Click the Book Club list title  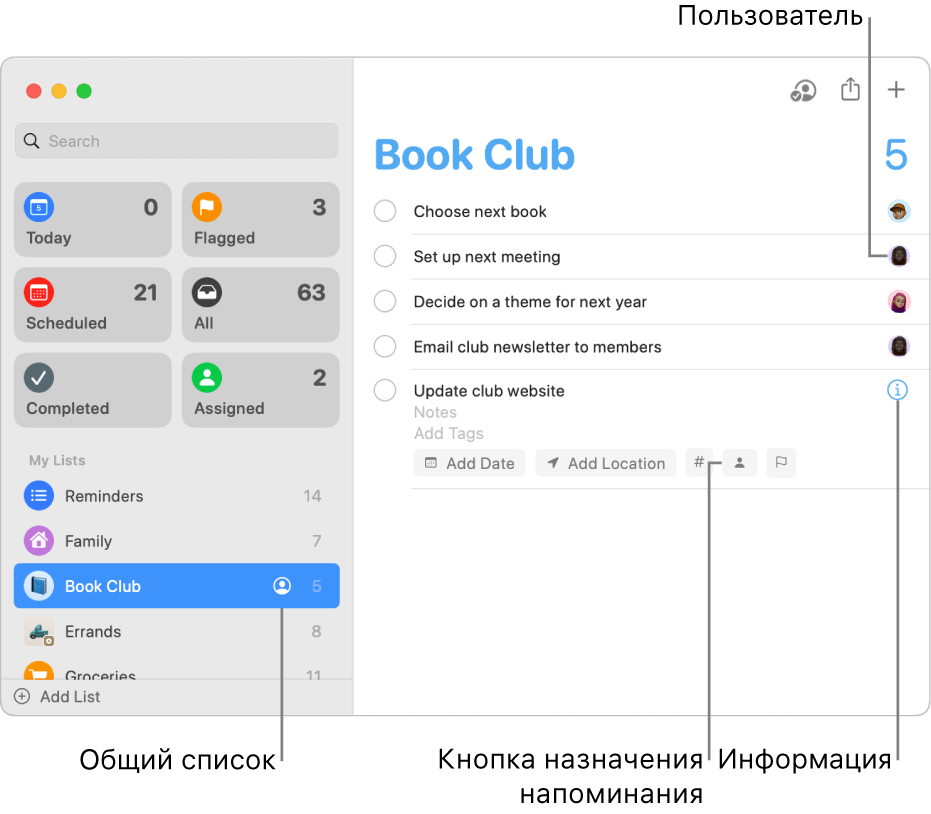point(474,155)
